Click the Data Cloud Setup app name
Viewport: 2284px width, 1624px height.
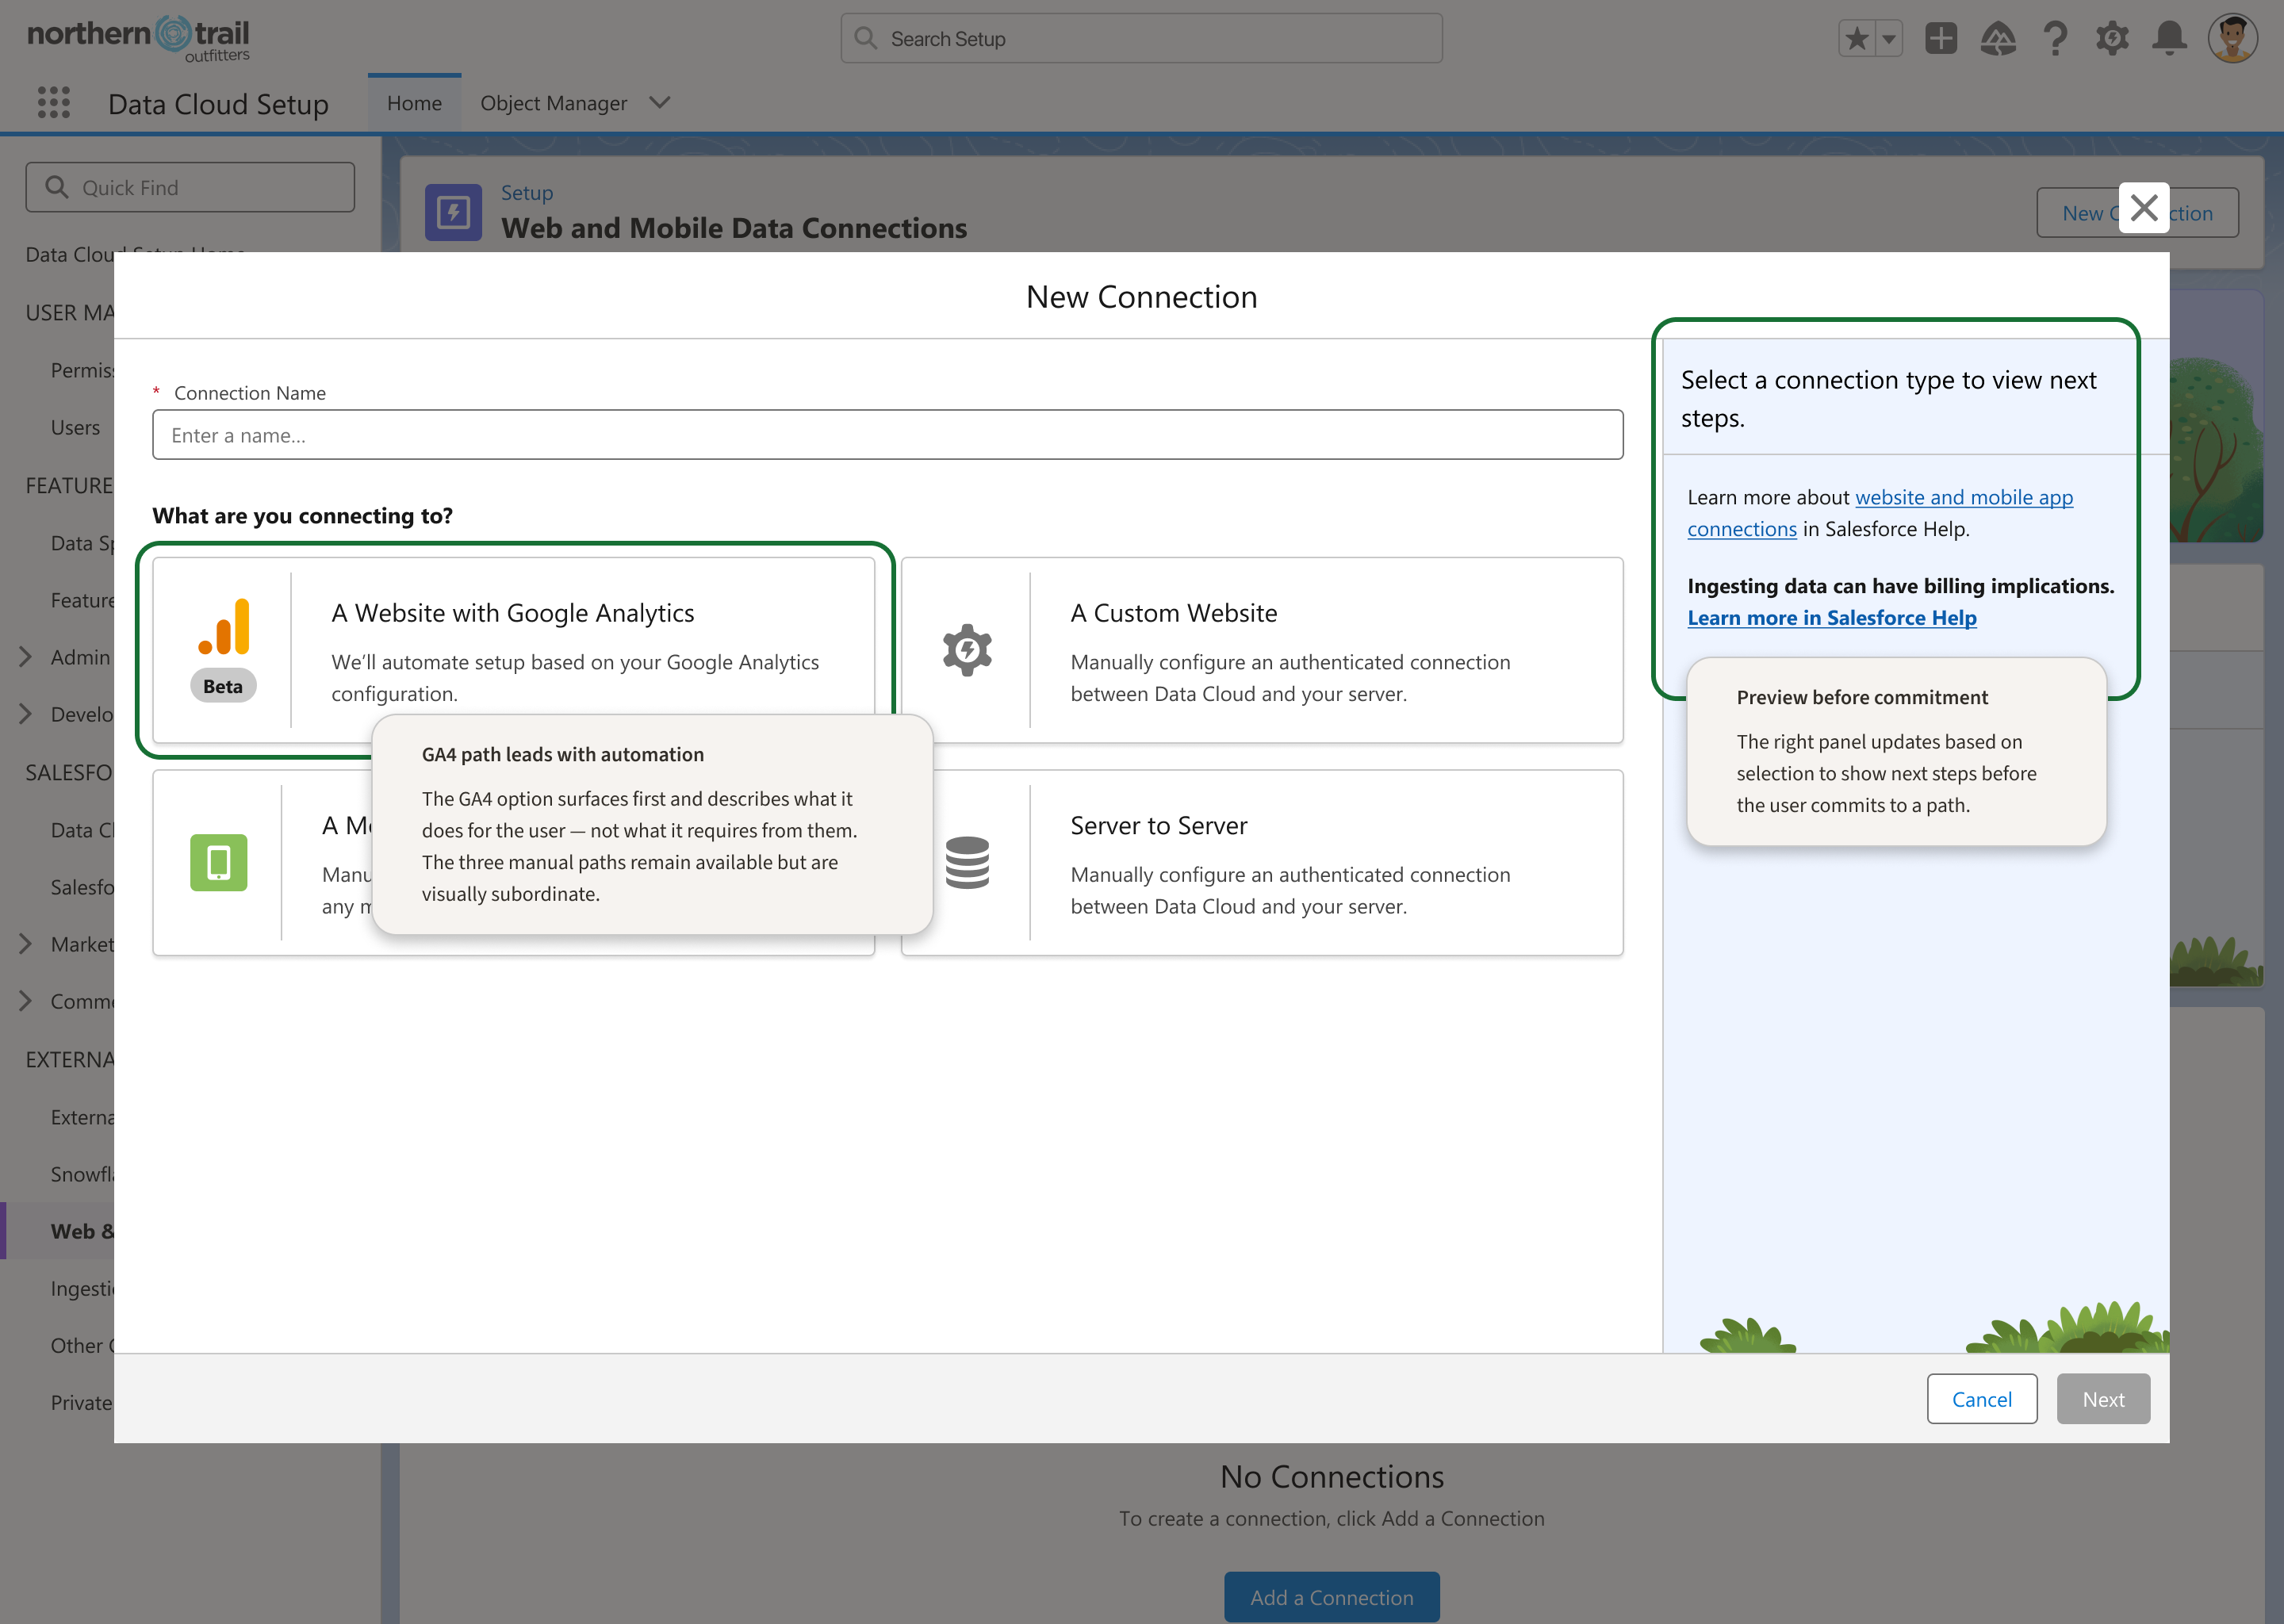click(x=218, y=104)
